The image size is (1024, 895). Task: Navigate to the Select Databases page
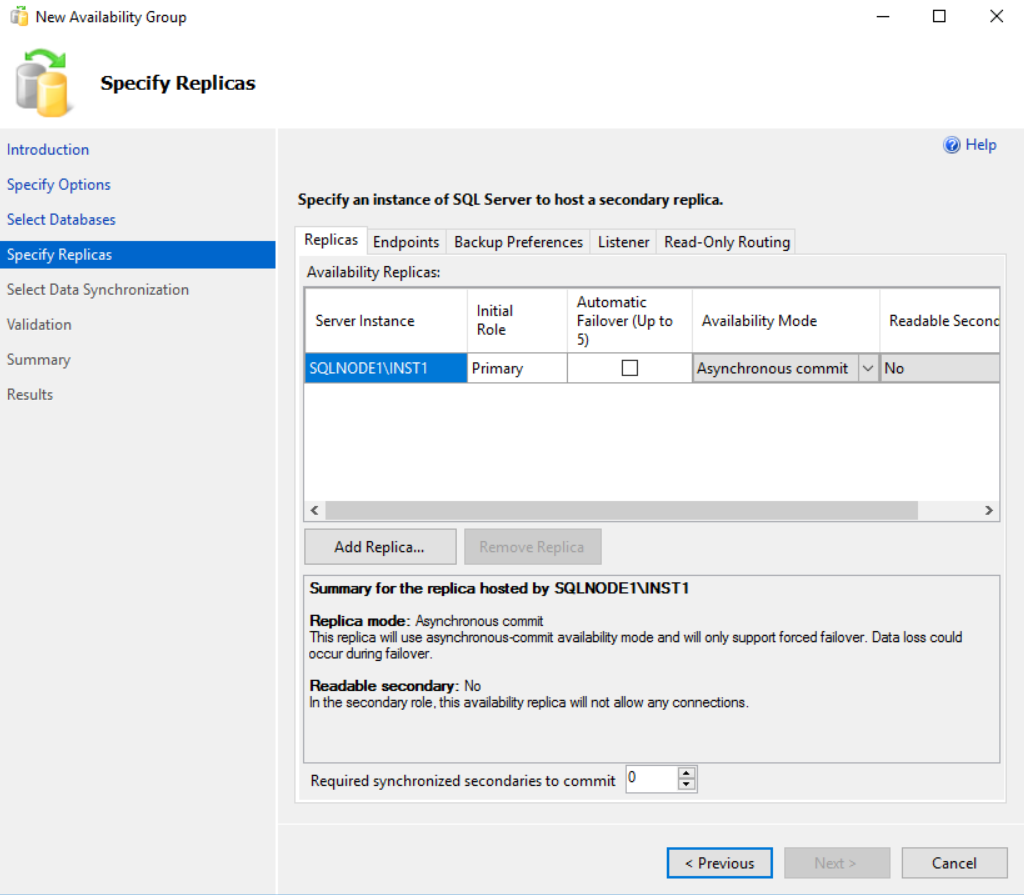click(61, 219)
